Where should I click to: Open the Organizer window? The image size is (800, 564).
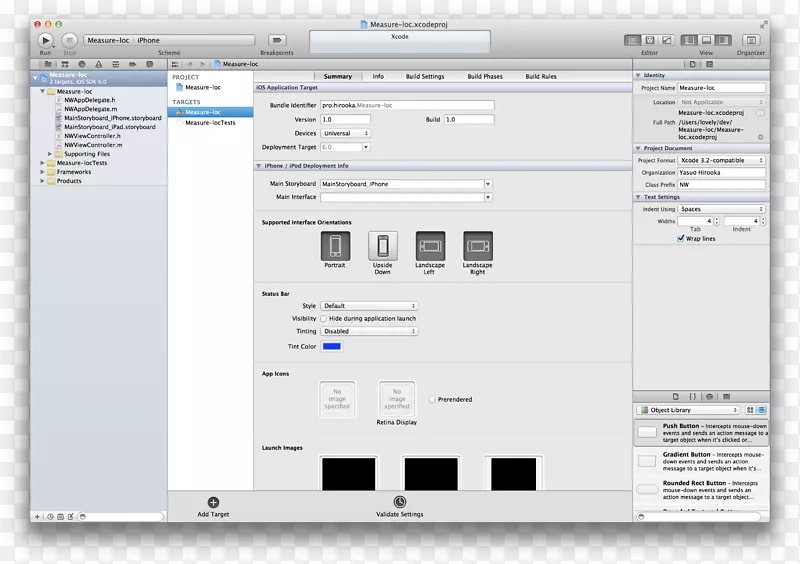point(751,40)
